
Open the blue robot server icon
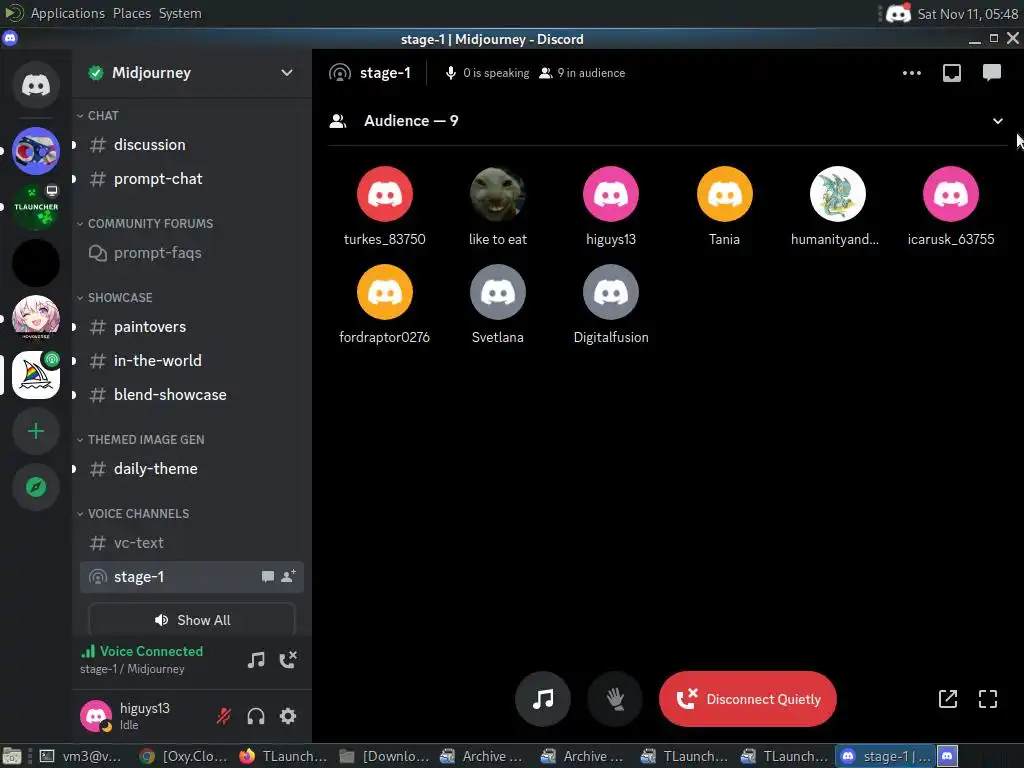[36, 151]
